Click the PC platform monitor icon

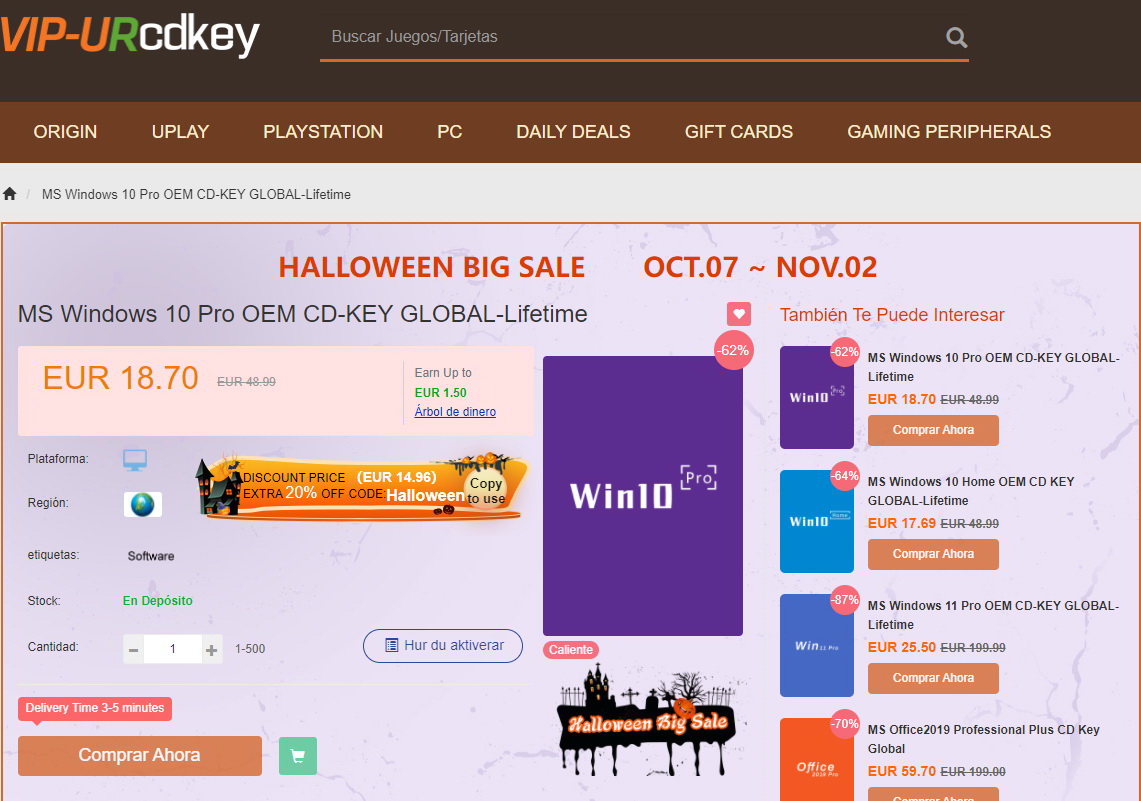tap(135, 460)
